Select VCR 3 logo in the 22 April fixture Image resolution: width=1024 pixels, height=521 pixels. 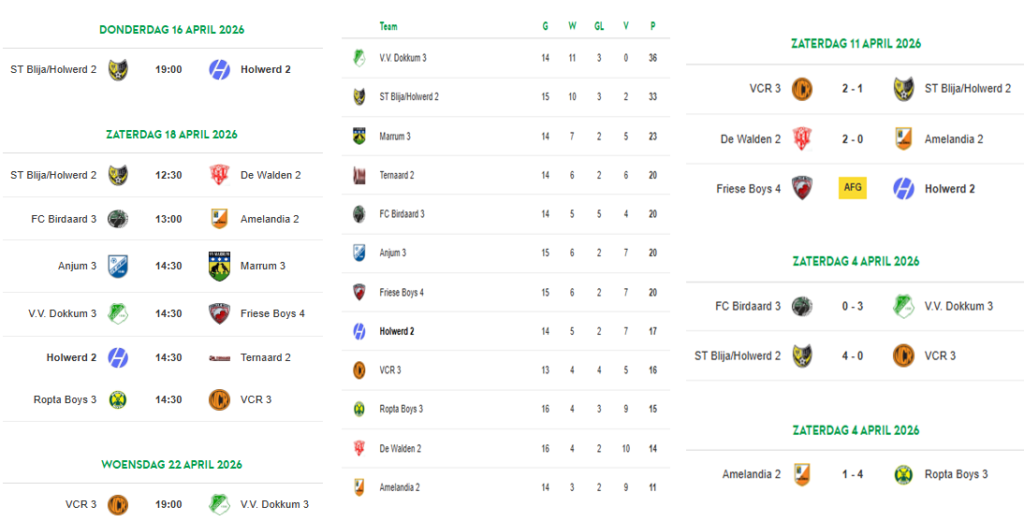(x=117, y=504)
